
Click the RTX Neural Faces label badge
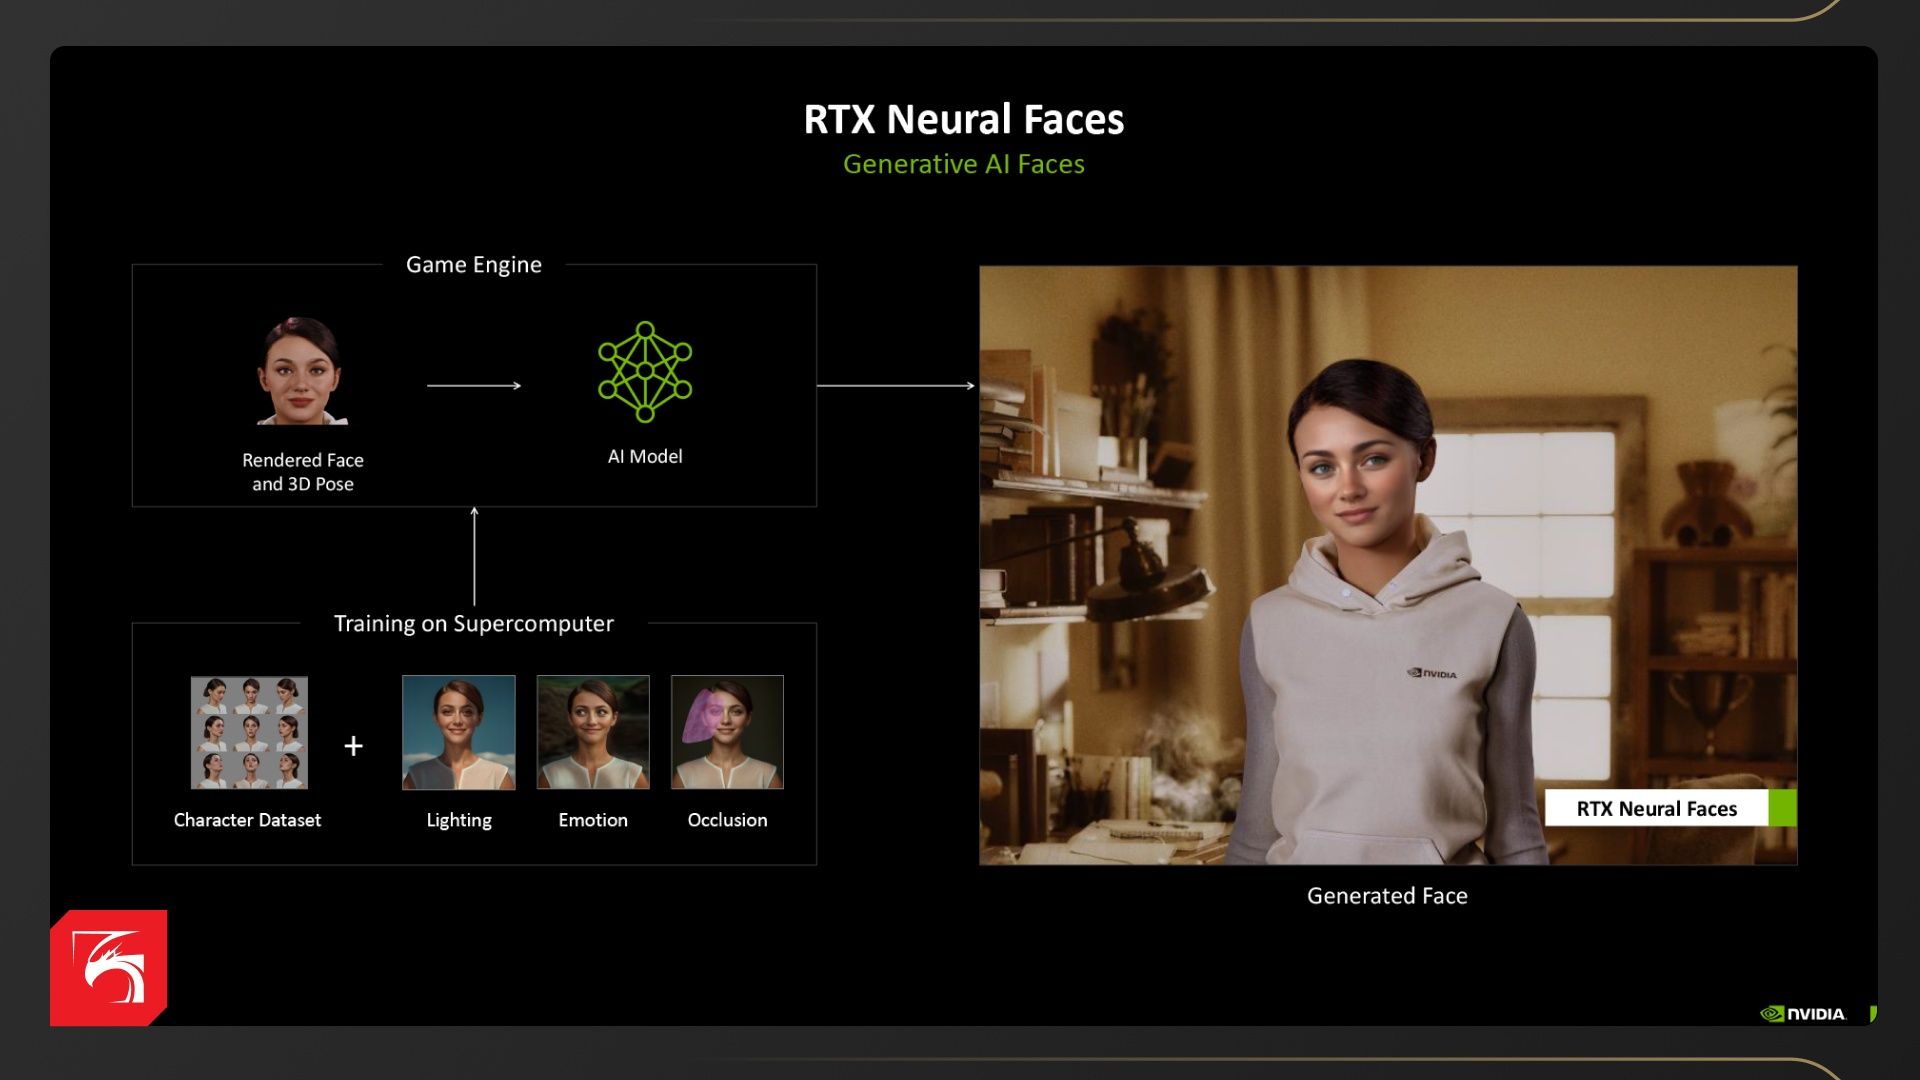[1656, 808]
